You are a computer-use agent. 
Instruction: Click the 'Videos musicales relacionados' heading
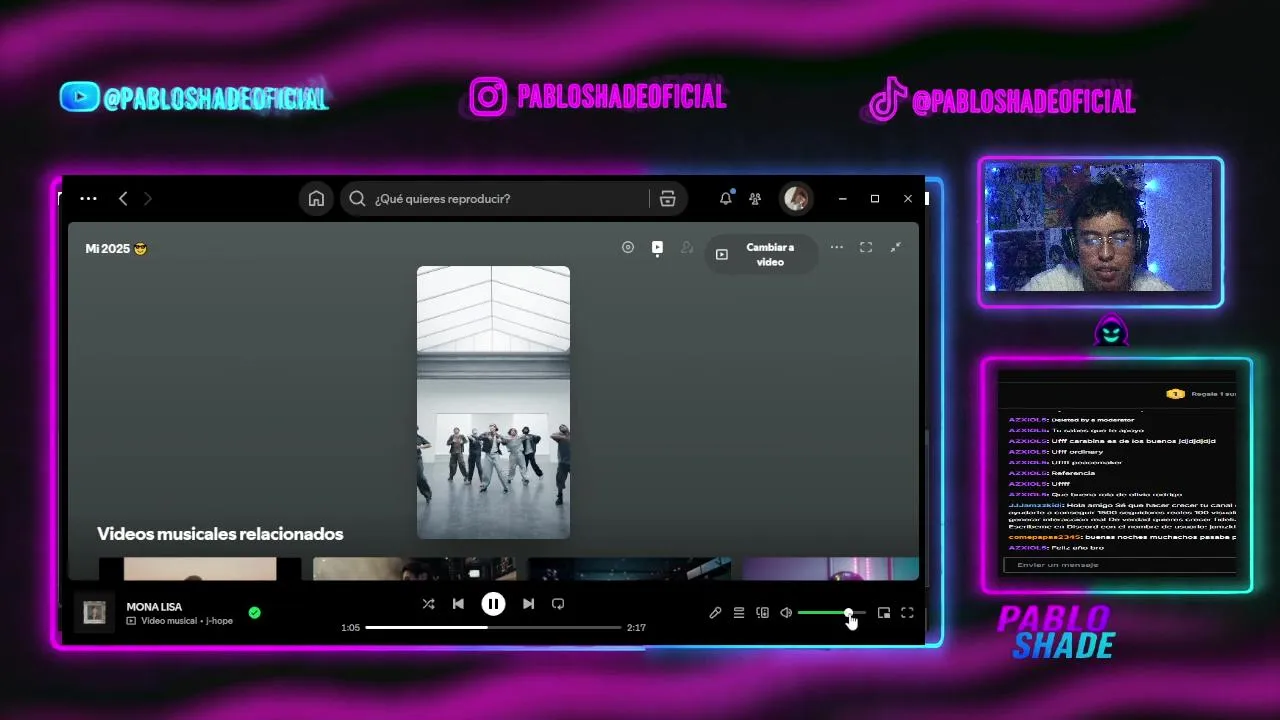[220, 534]
